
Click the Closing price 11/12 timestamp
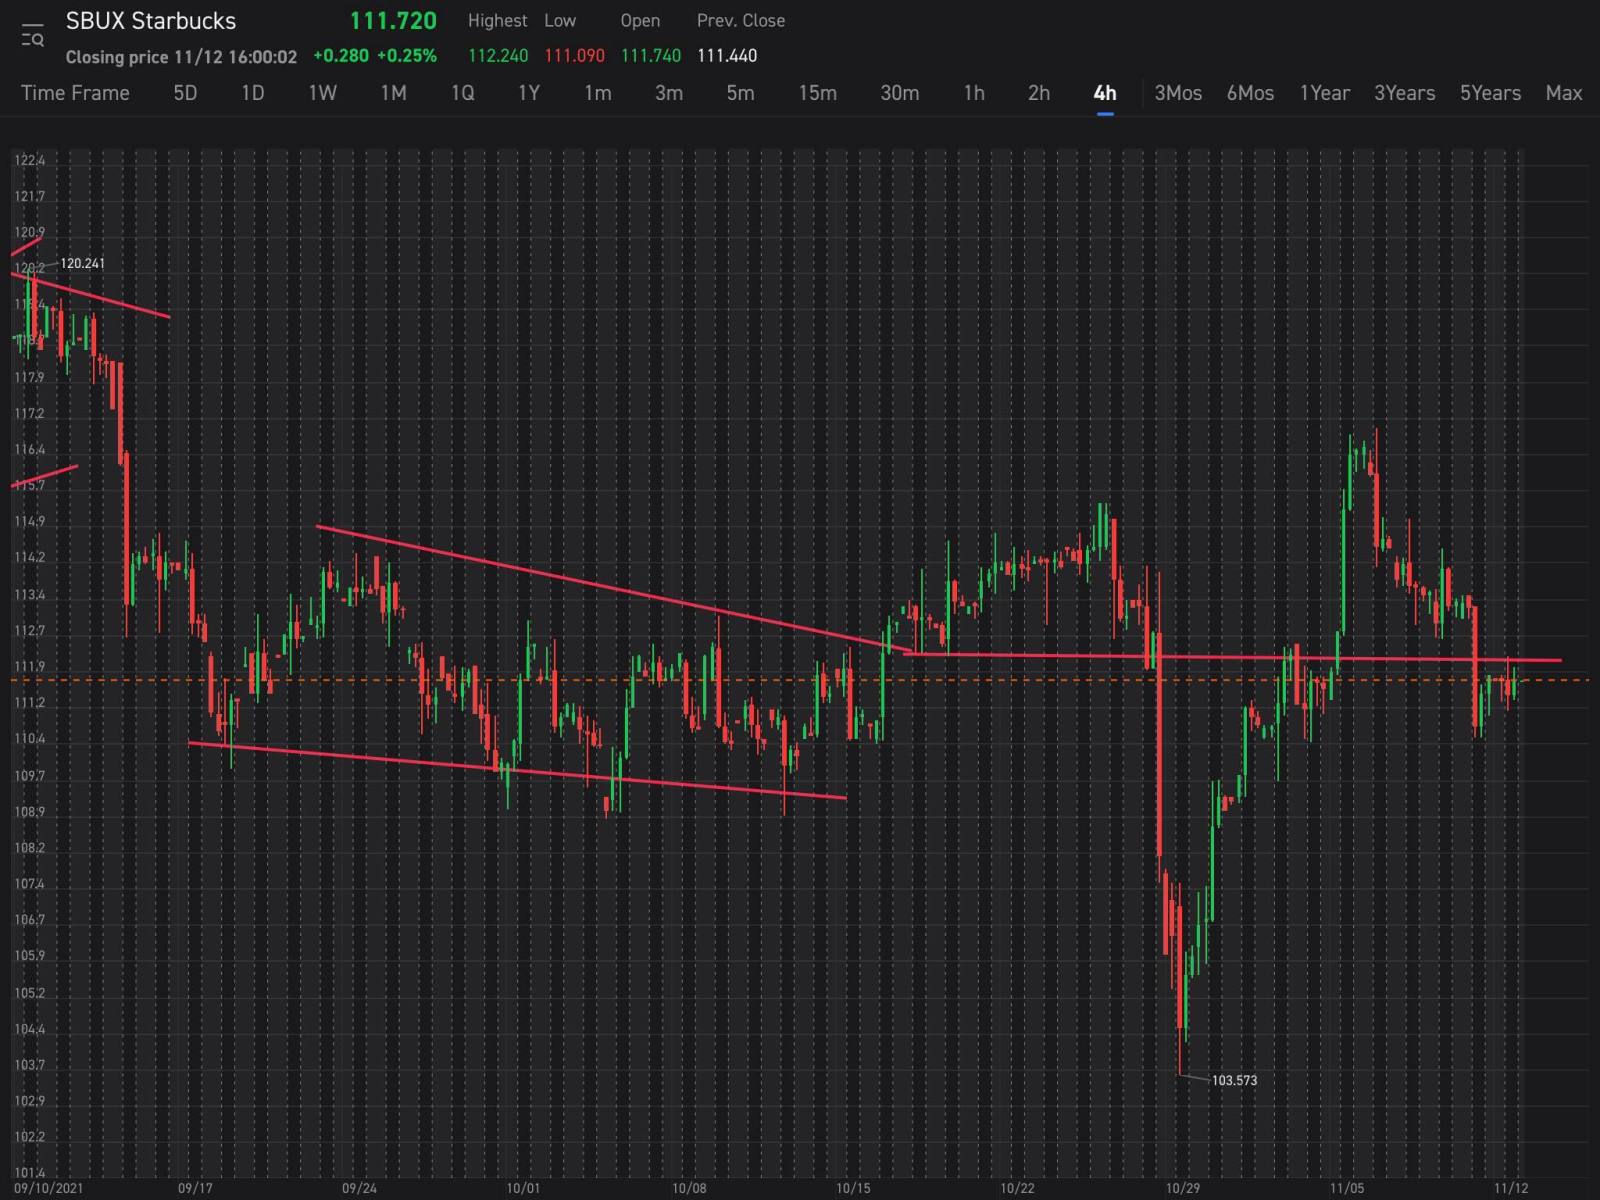tap(181, 57)
